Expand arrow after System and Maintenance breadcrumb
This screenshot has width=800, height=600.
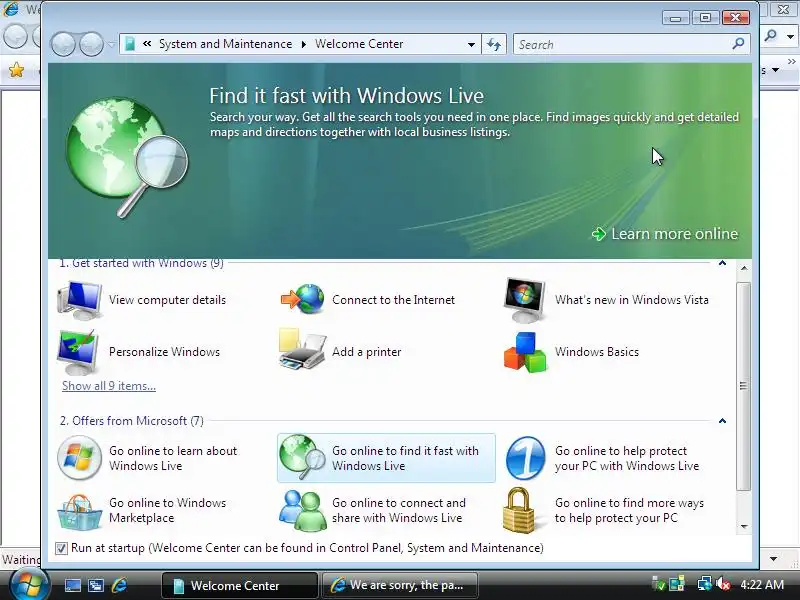(x=304, y=44)
